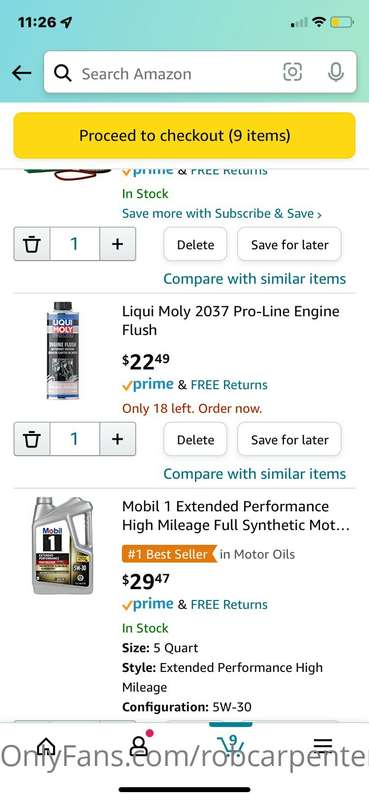Open Liqui Moly Engine Flush product image
Image resolution: width=369 pixels, height=800 pixels.
pyautogui.click(x=63, y=350)
